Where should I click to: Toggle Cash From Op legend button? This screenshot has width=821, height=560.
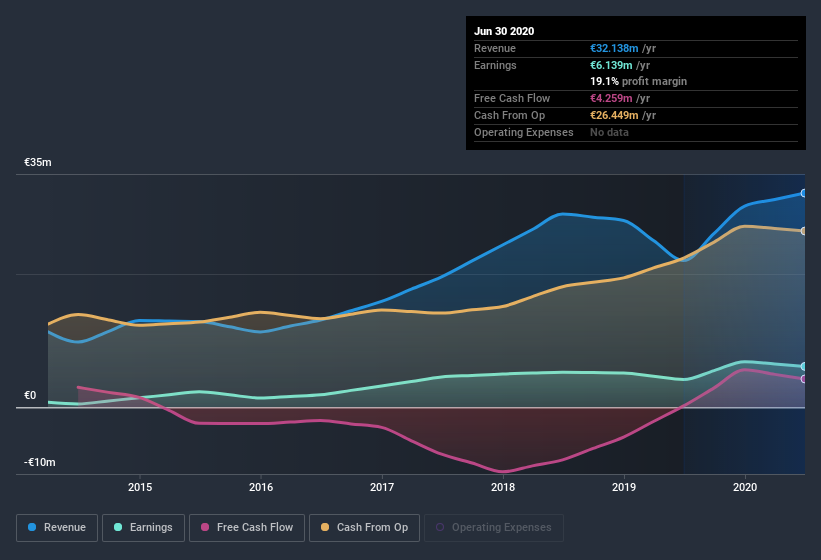click(x=364, y=528)
